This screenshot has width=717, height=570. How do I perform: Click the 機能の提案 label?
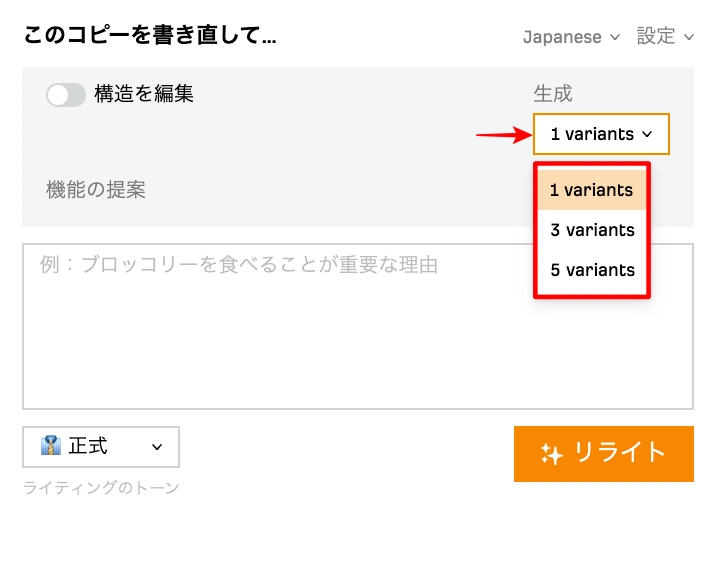[x=96, y=190]
